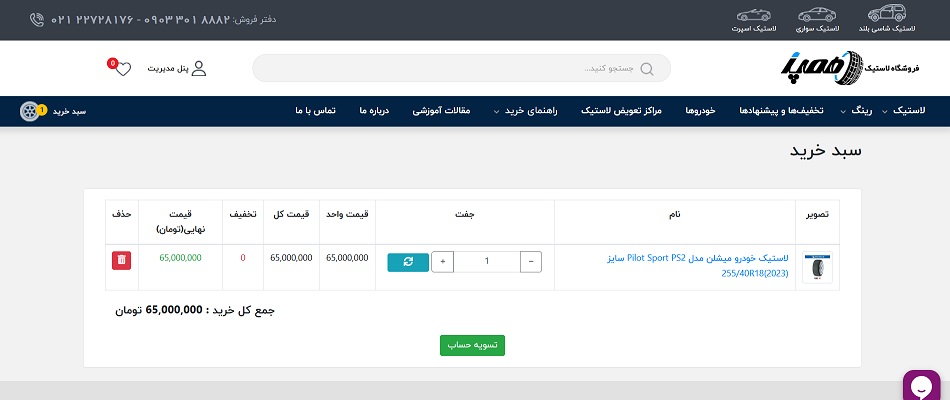Click the magnifier search icon
Screen dimensions: 950x400
(646, 69)
